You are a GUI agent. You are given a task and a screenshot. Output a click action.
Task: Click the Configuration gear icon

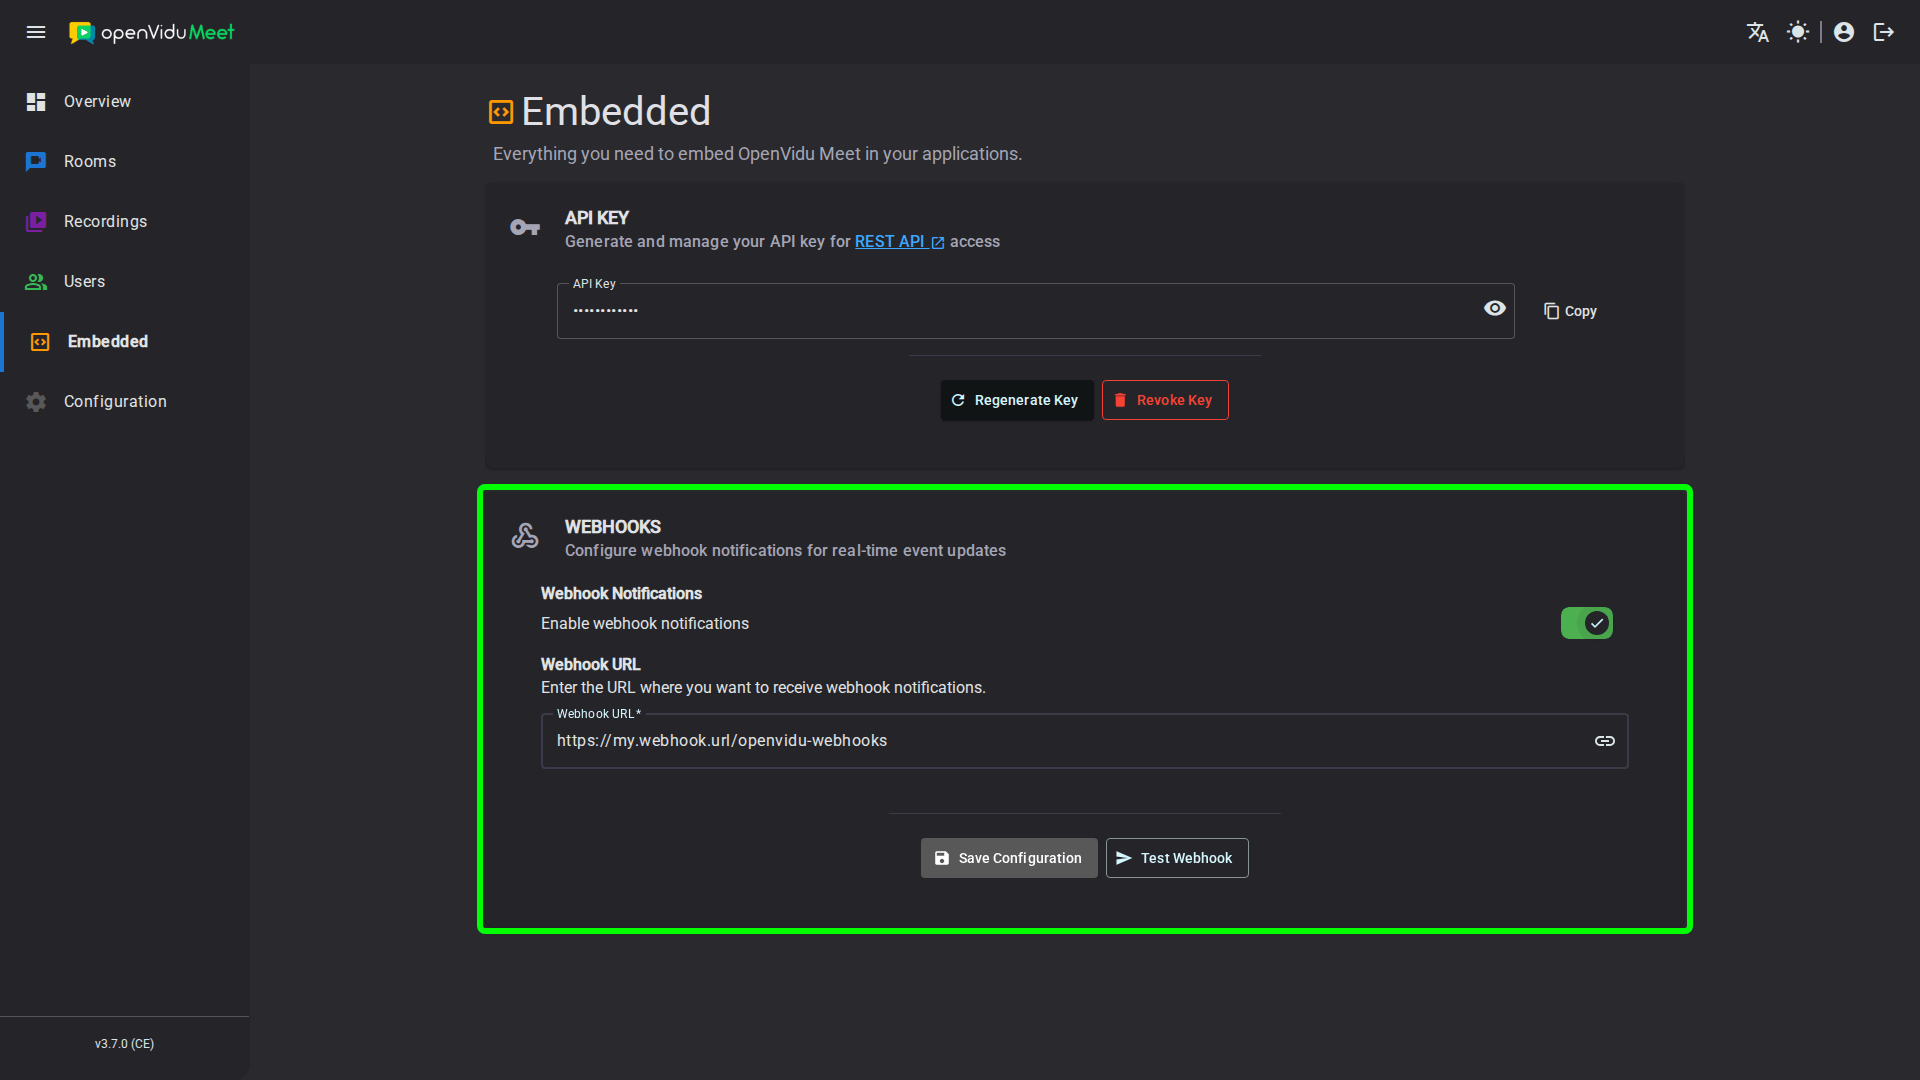coord(36,402)
